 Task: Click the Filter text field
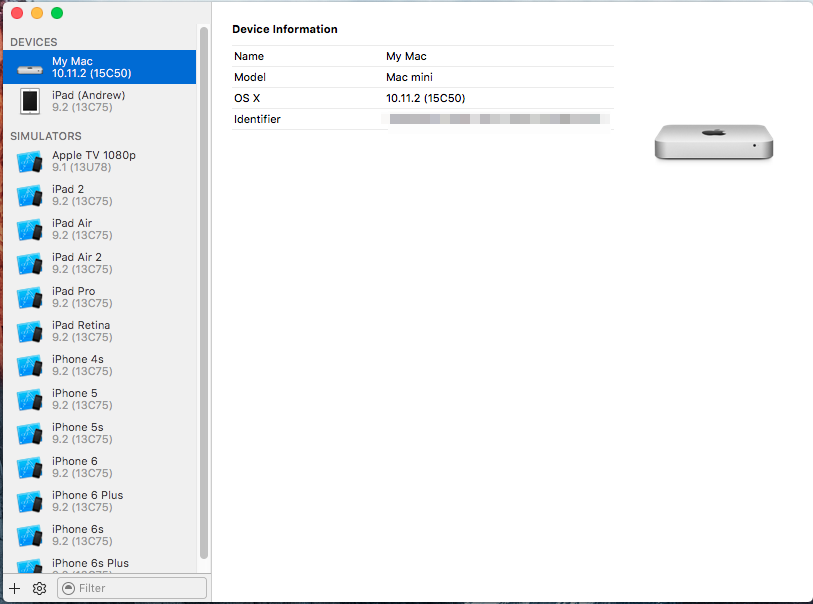coord(132,588)
